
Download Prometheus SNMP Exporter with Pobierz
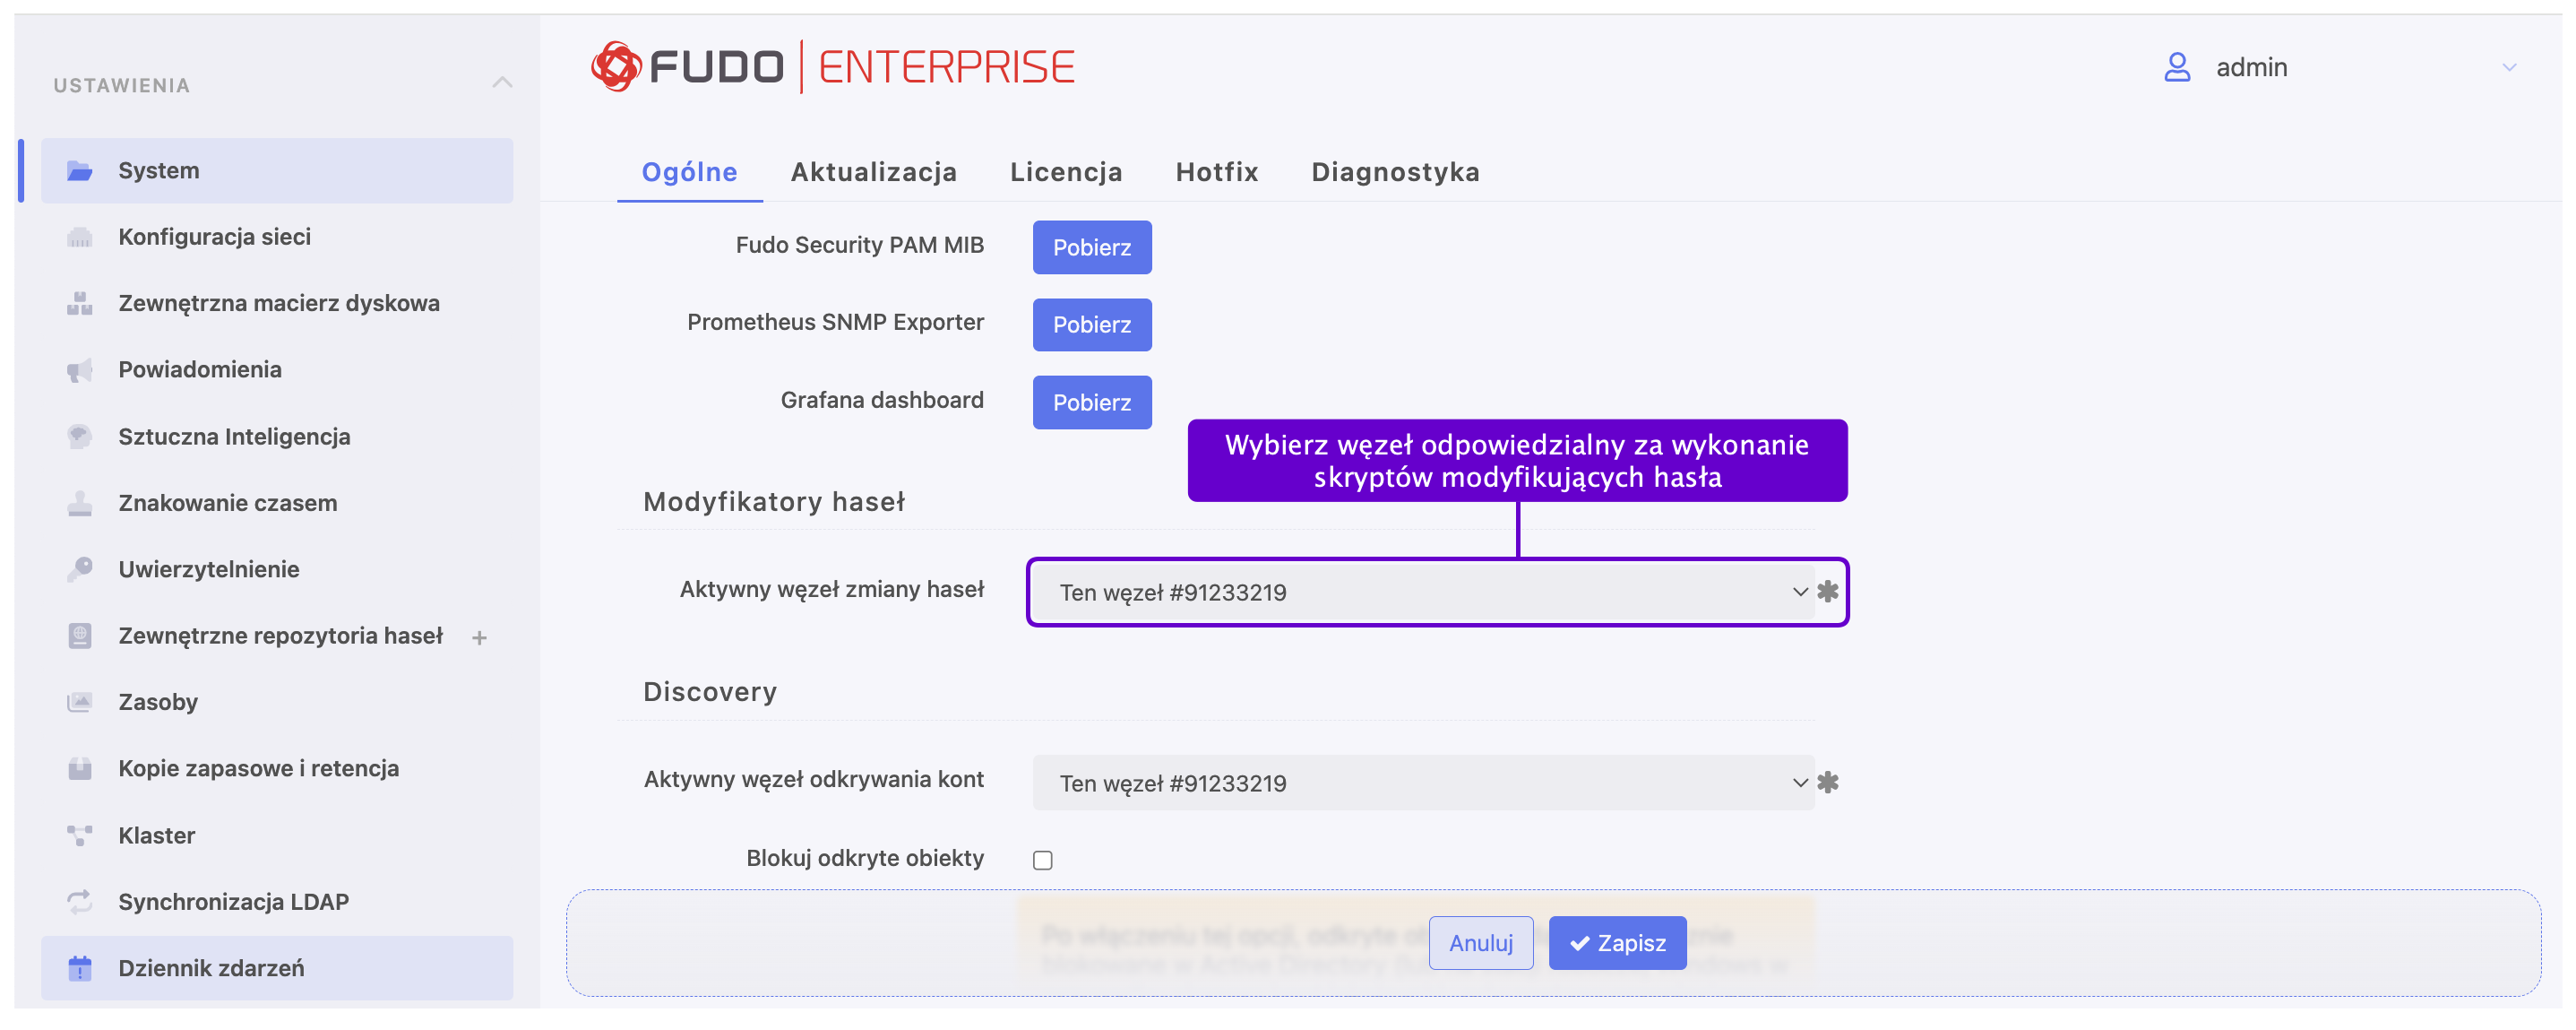1092,325
